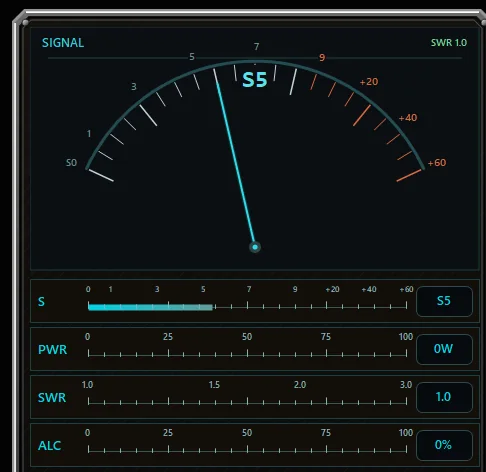
Task: Click the SWR row label
Action: (52, 398)
